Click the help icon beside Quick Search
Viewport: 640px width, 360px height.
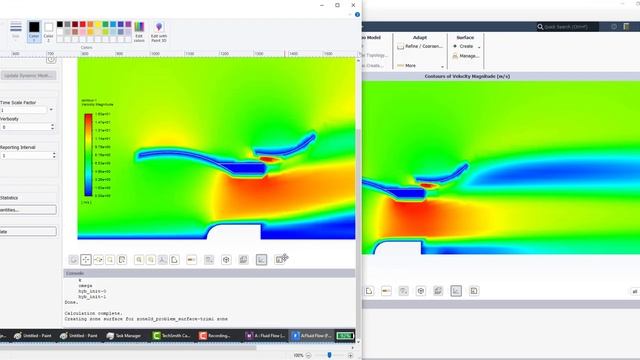pos(613,27)
